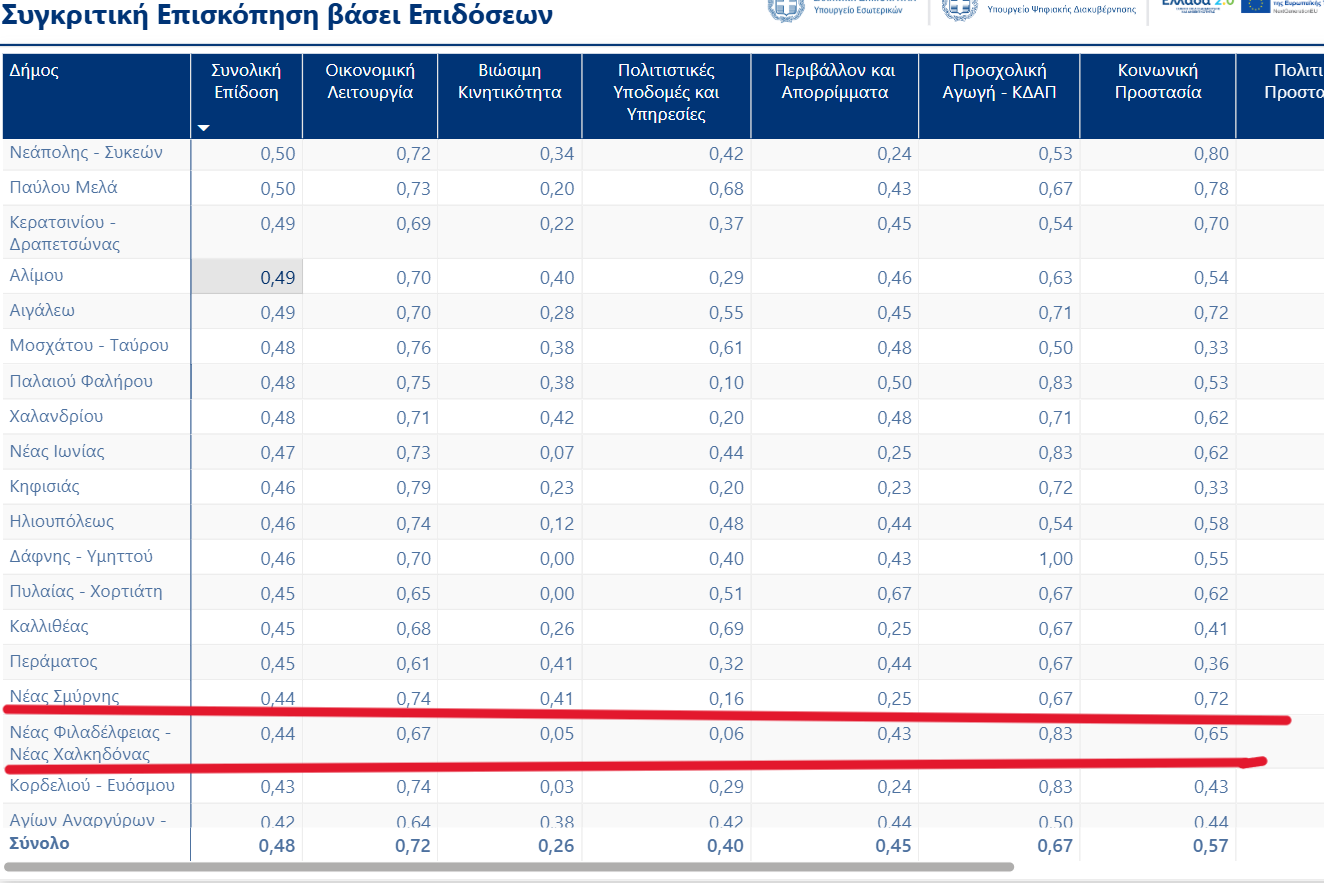Click Πολιτιστικές Υποδομές και Υπηρεσίες header
Screen dimensions: 1324x883
(x=665, y=92)
